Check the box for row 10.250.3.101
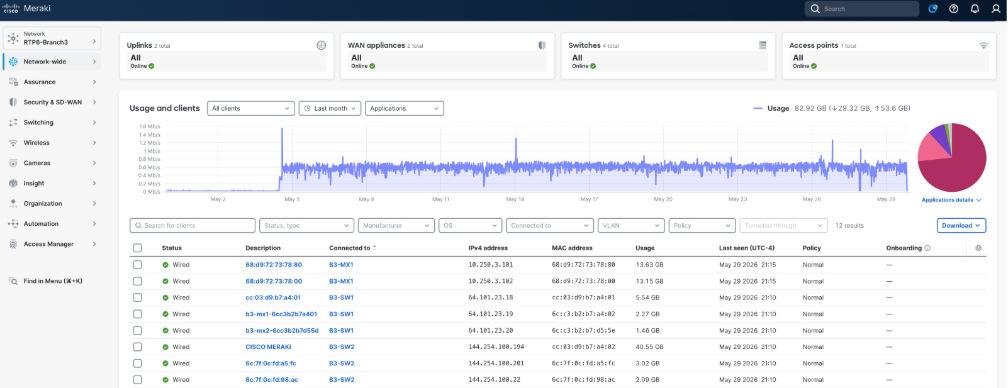Image resolution: width=1008 pixels, height=388 pixels. [x=138, y=265]
